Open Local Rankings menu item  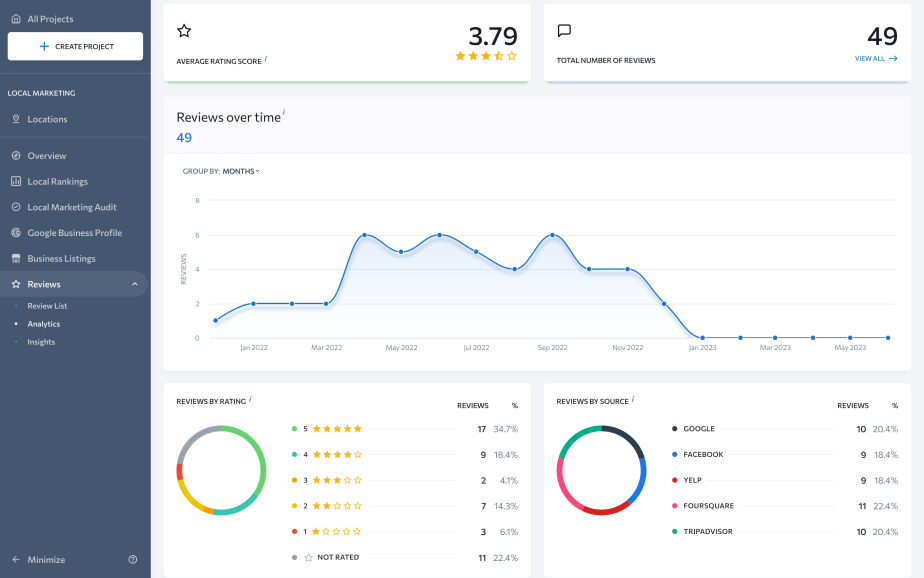click(x=57, y=181)
